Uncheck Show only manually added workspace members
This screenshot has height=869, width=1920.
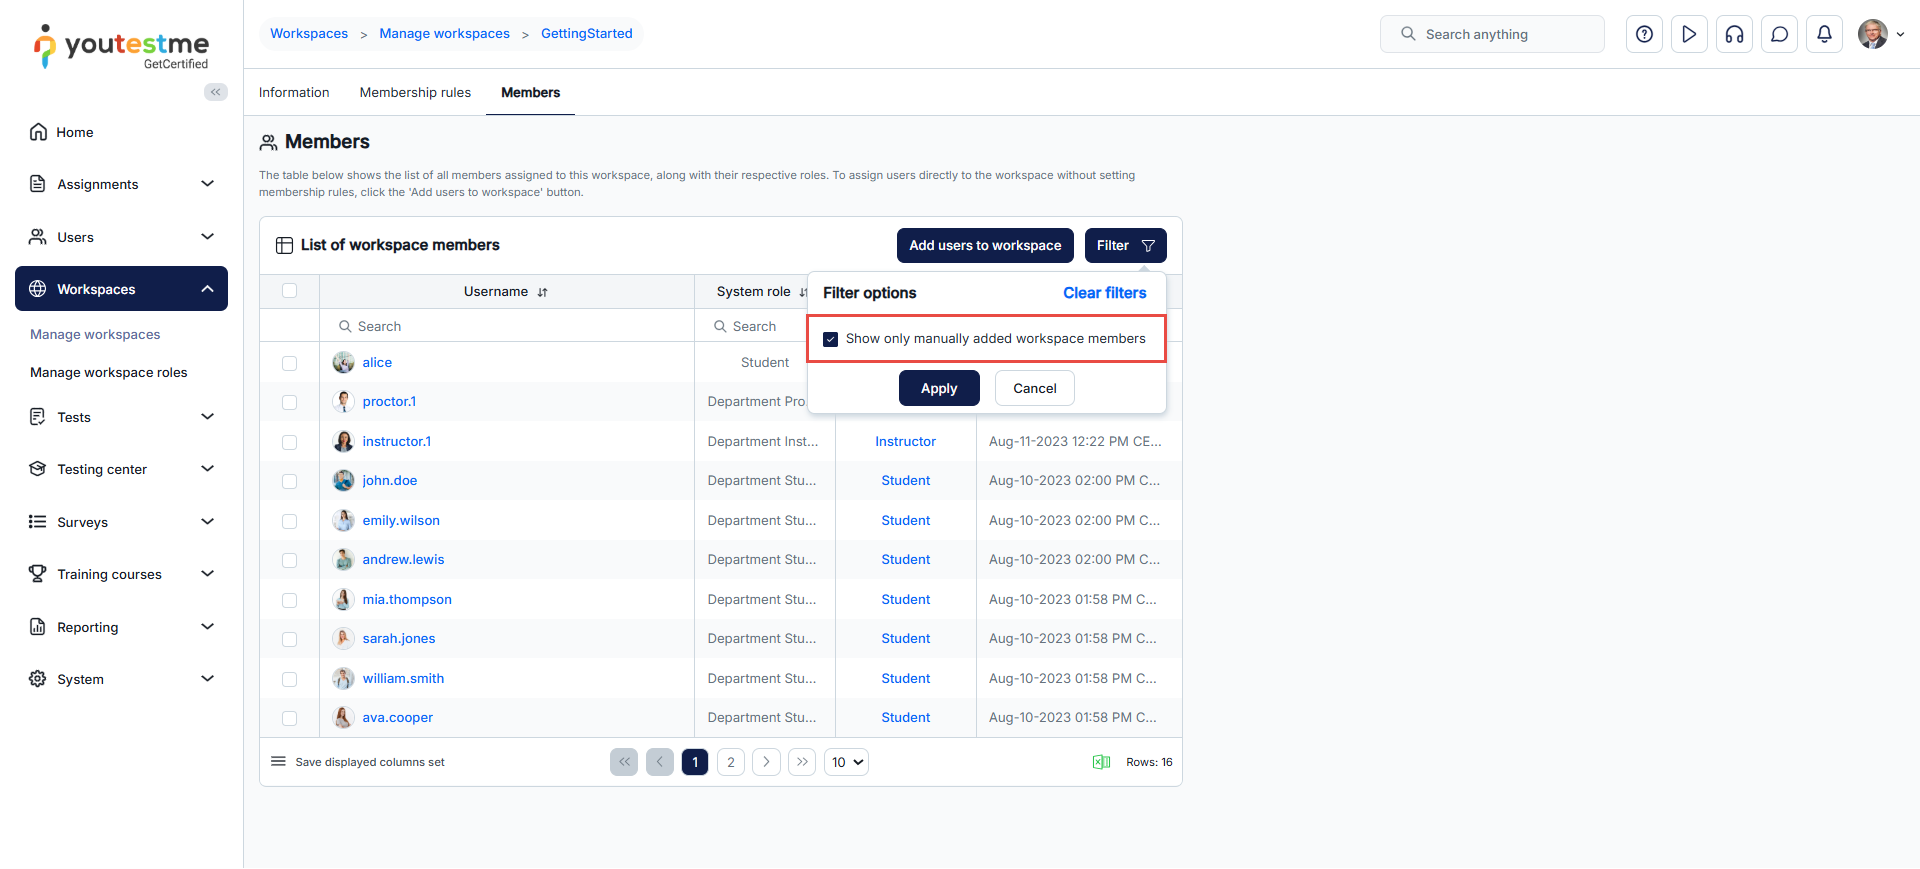(830, 339)
